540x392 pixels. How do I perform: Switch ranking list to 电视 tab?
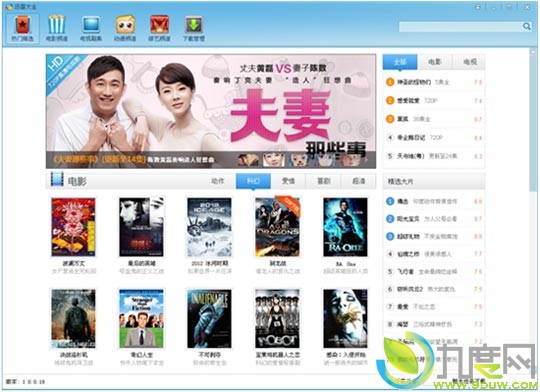[469, 62]
